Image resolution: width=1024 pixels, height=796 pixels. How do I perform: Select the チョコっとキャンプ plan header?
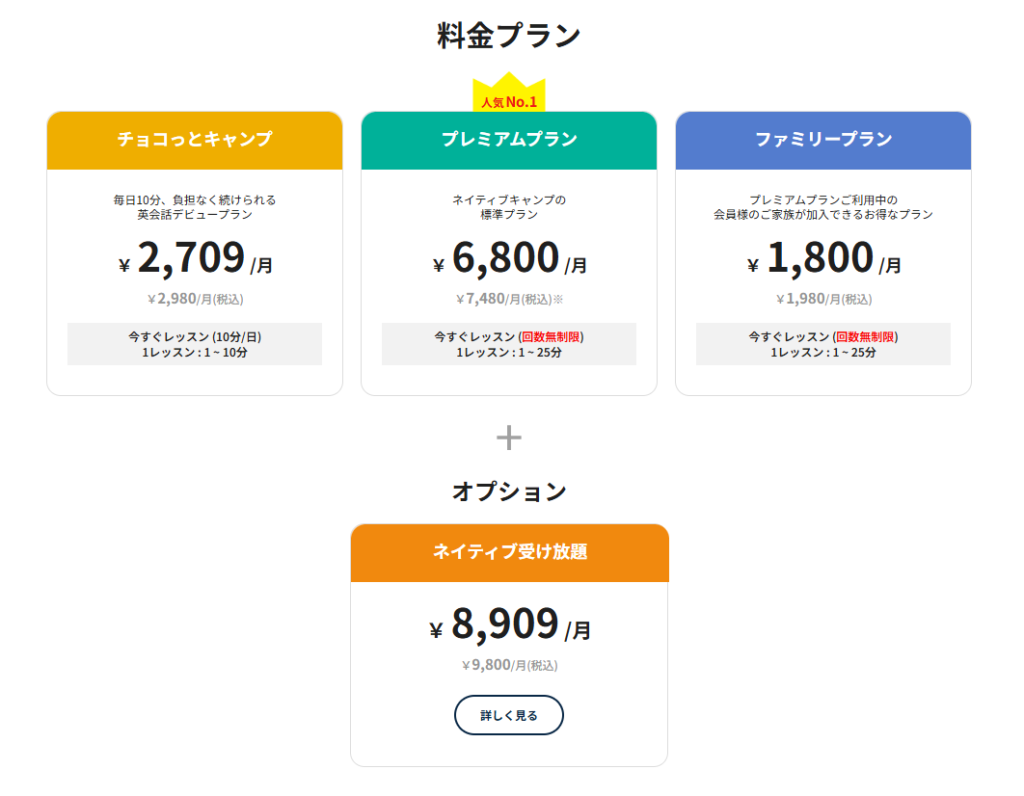pyautogui.click(x=195, y=140)
